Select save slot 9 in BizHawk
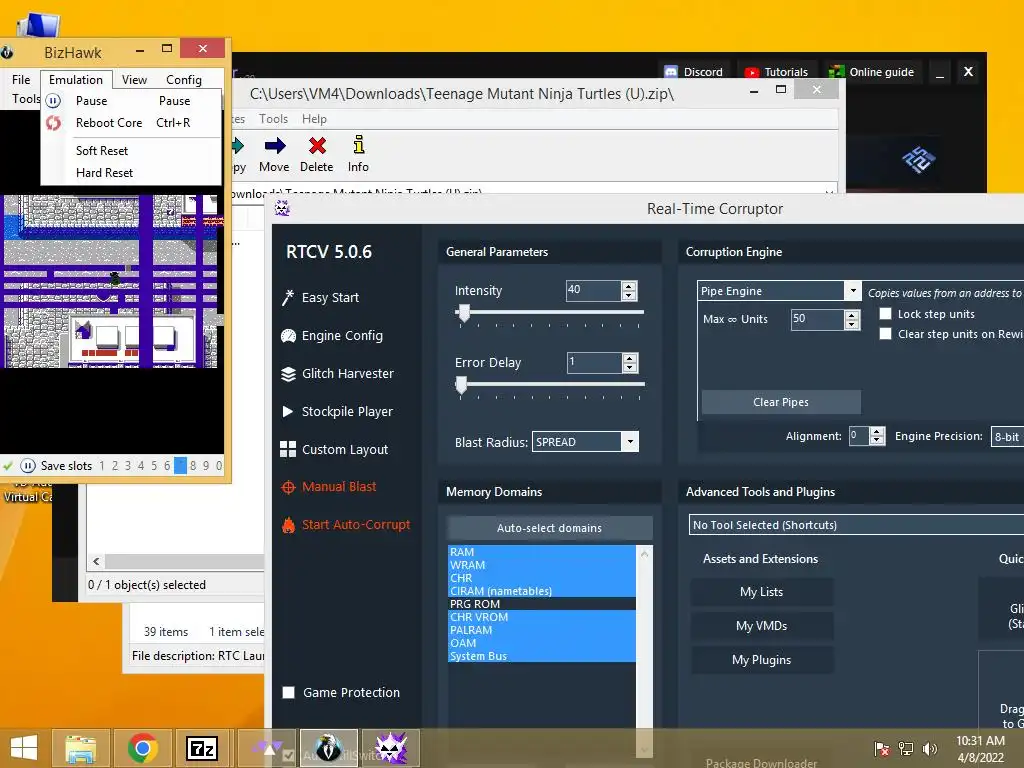 (x=206, y=466)
